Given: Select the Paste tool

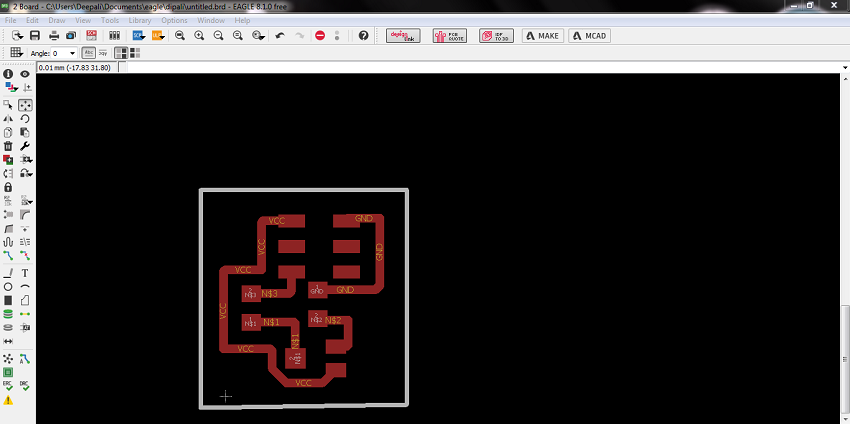Looking at the screenshot, I should click(x=25, y=132).
